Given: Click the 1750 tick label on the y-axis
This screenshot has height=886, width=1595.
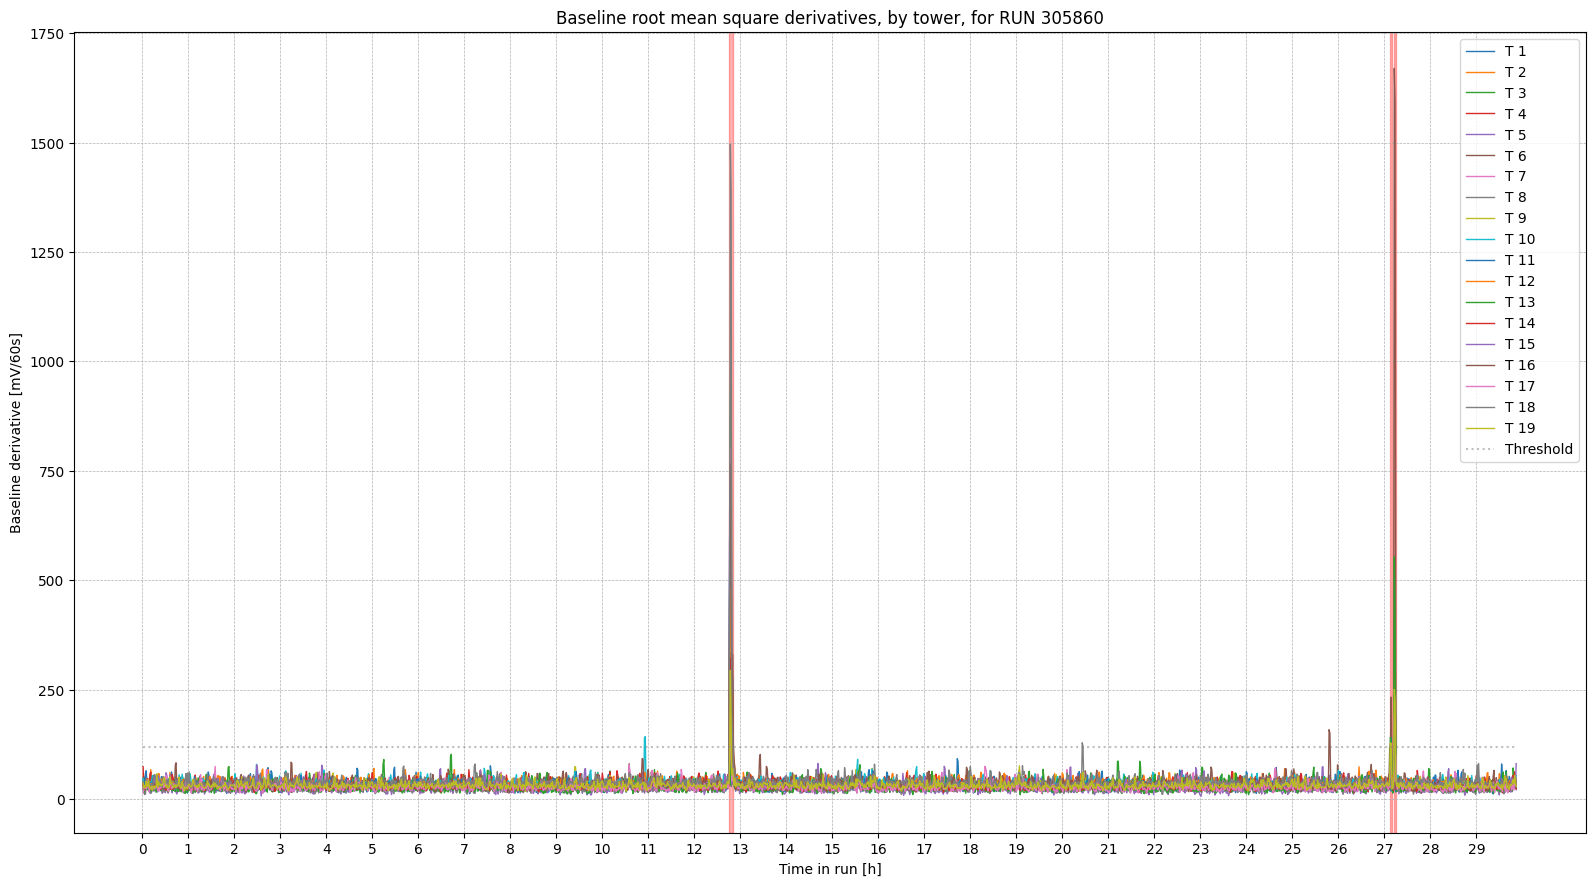Looking at the screenshot, I should click(x=46, y=34).
